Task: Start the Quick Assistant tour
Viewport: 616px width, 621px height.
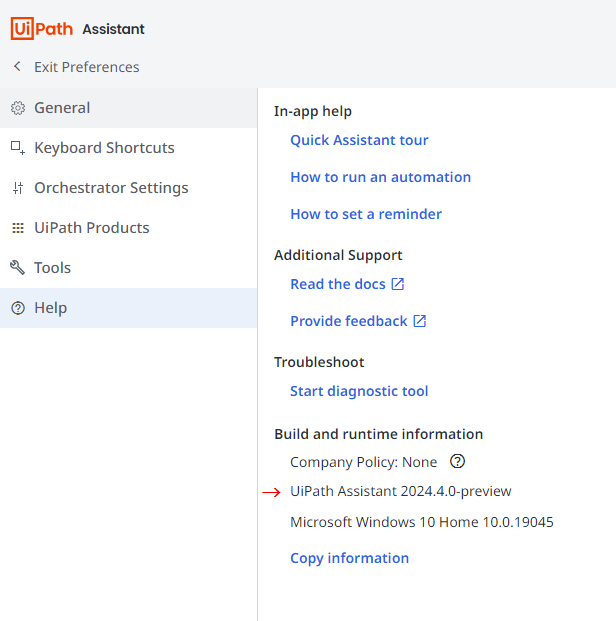Action: [359, 140]
